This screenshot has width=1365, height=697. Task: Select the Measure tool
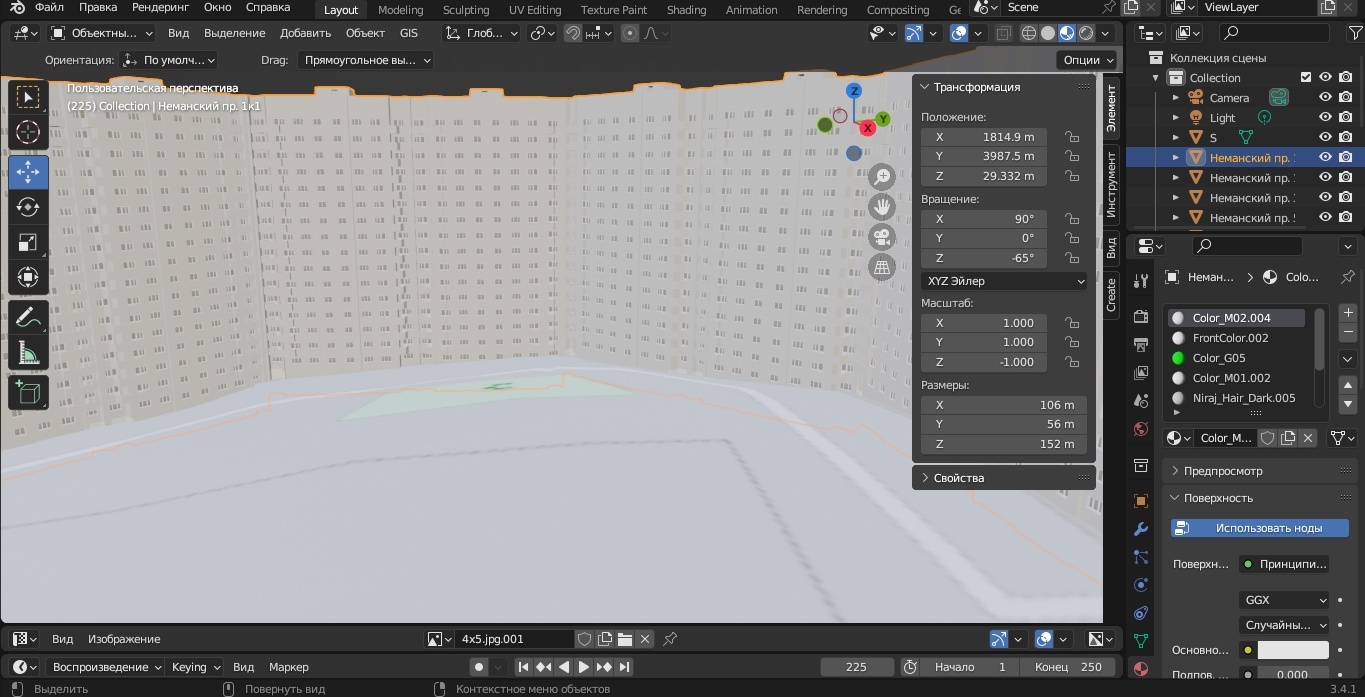(28, 353)
